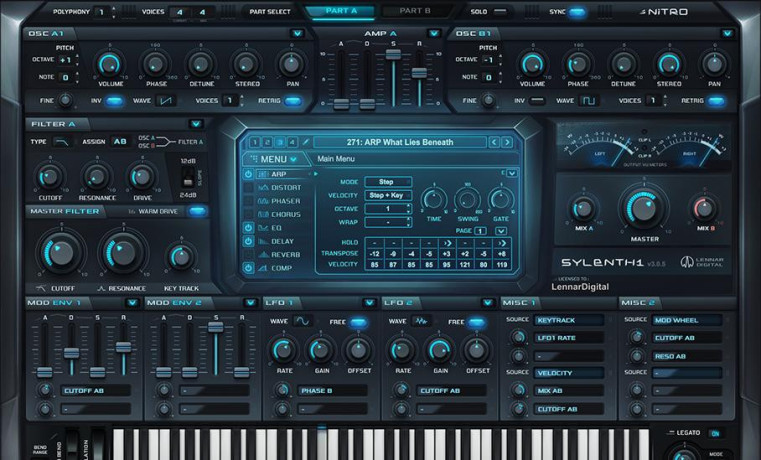Screen dimensions: 761x460
Task: Click the pencil edit icon beside the preset name
Action: pyautogui.click(x=306, y=142)
